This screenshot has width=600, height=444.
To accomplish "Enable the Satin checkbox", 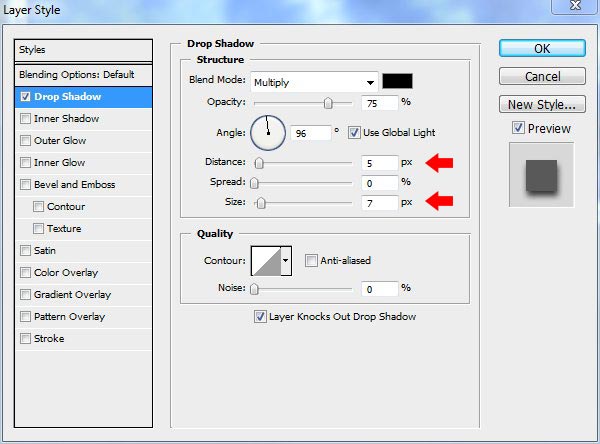I will [x=25, y=251].
